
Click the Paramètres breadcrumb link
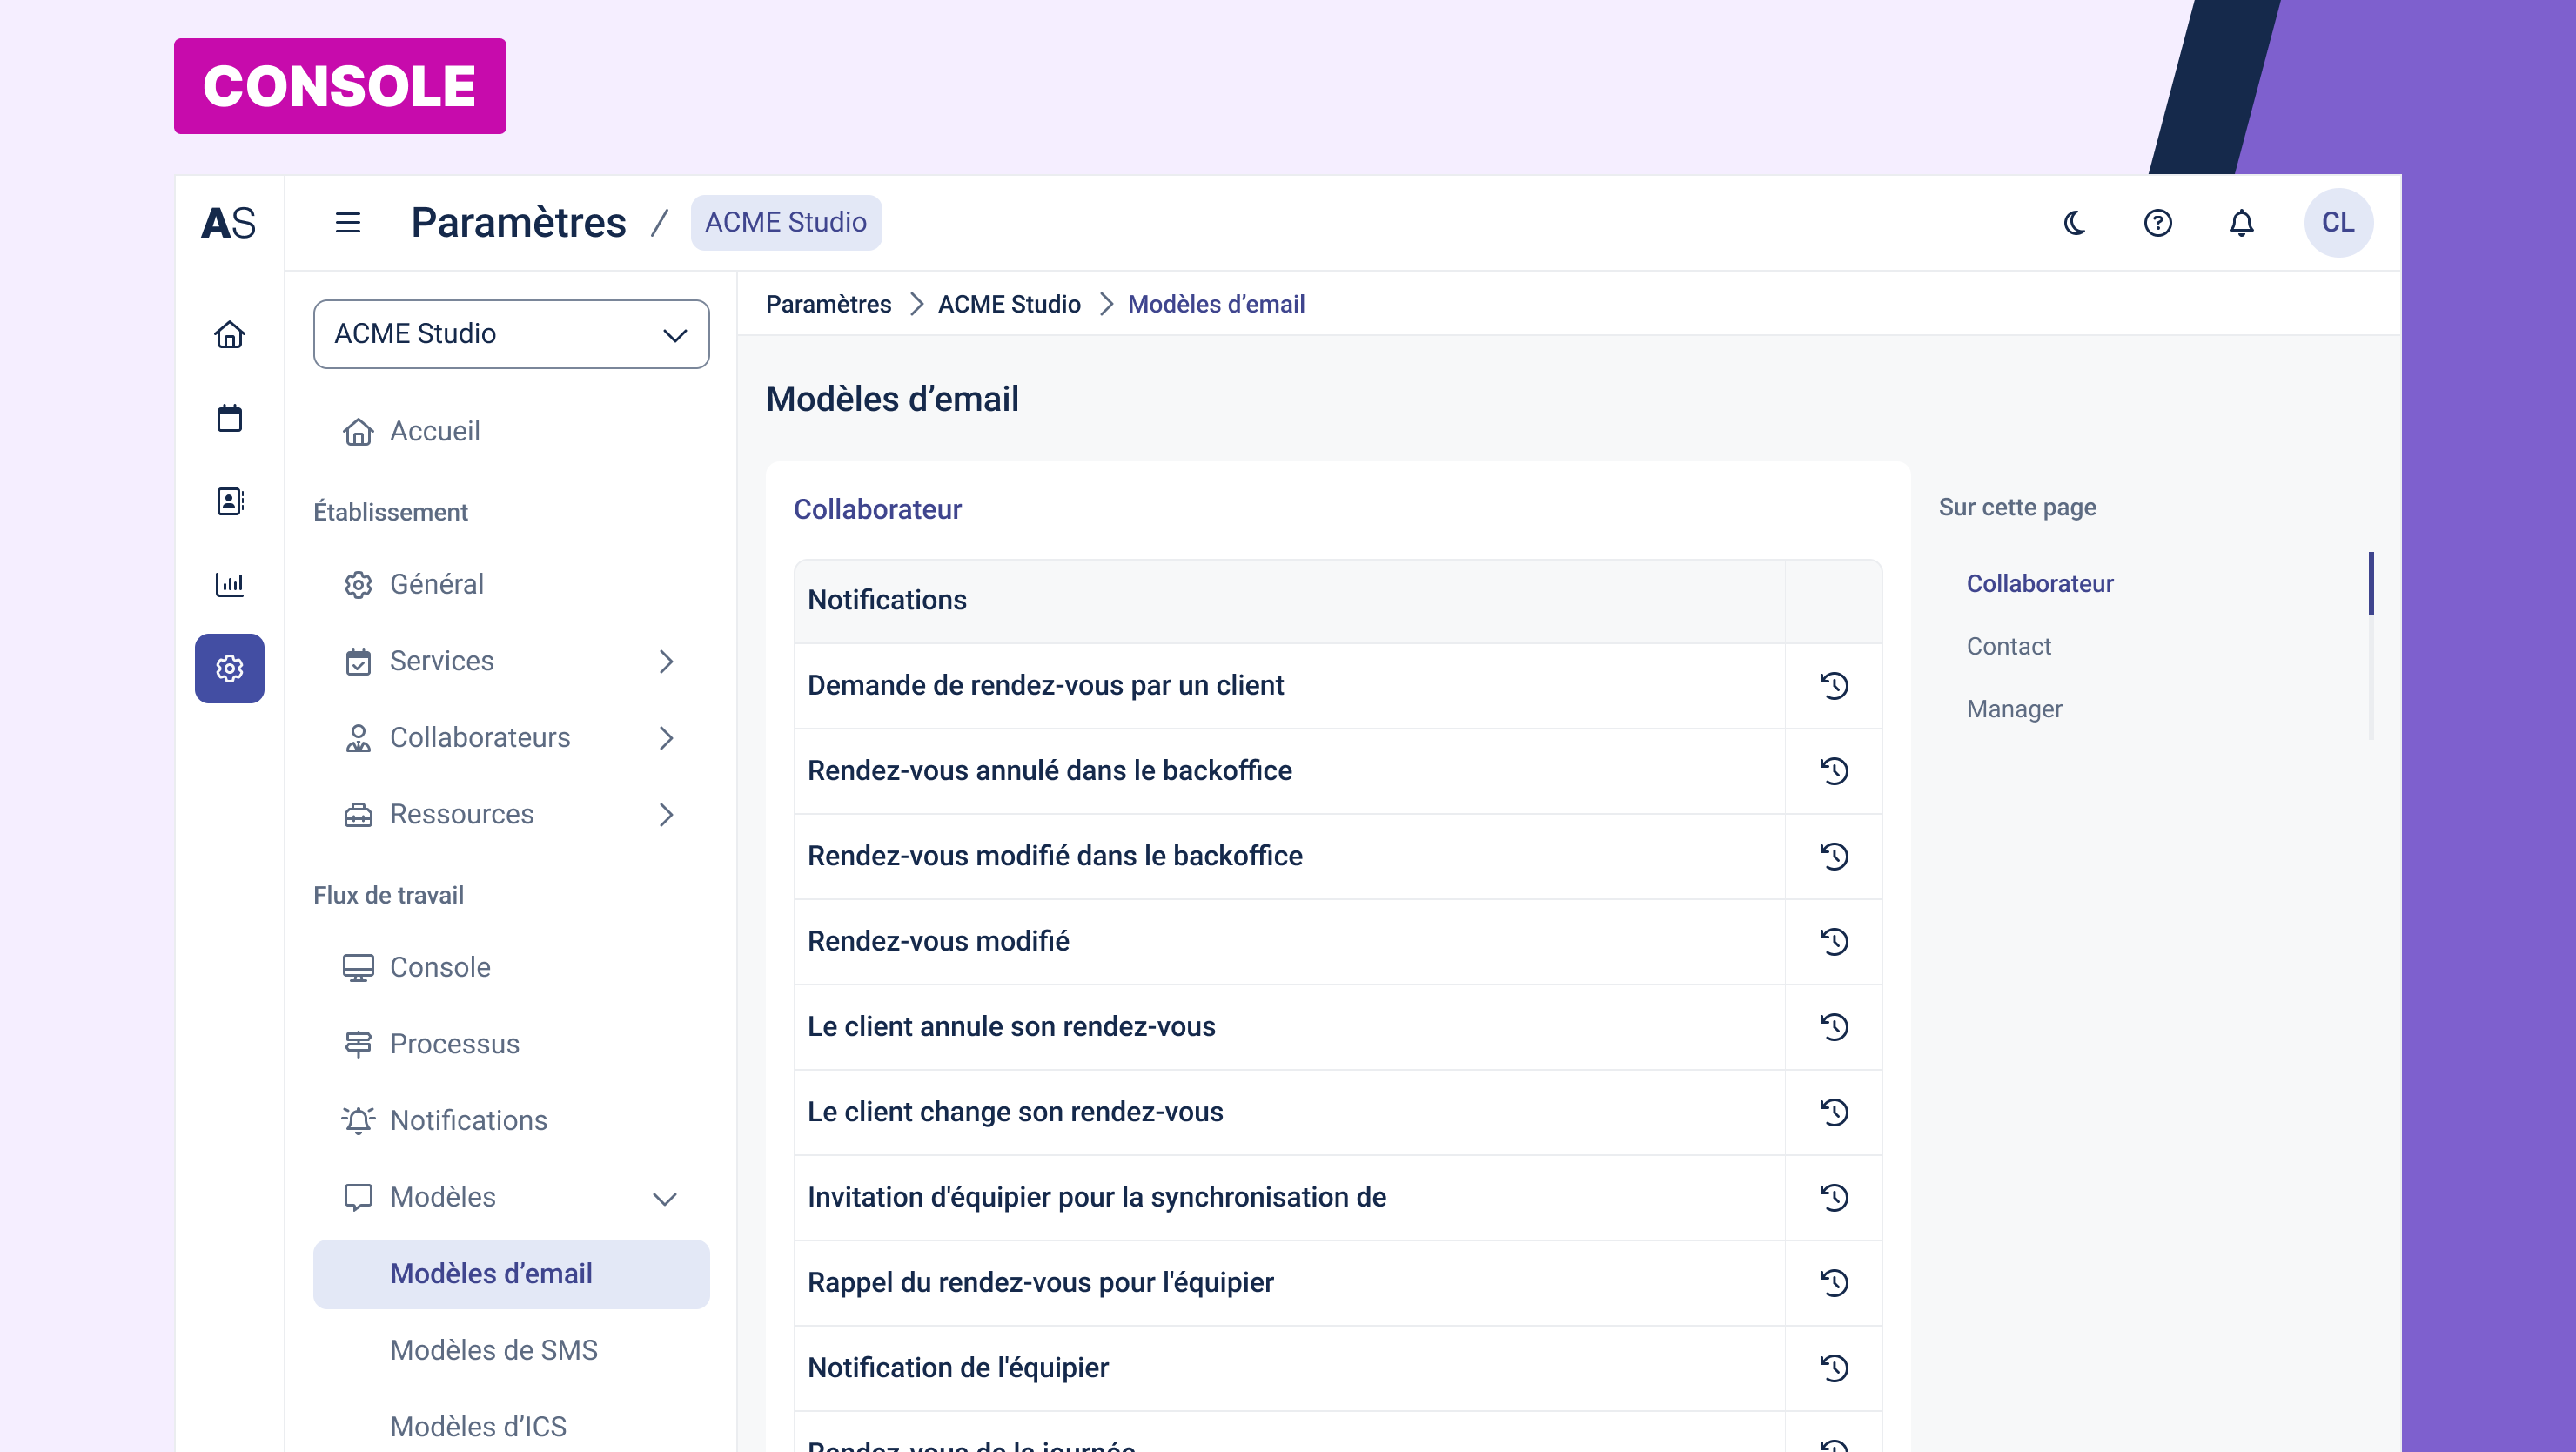pos(828,304)
